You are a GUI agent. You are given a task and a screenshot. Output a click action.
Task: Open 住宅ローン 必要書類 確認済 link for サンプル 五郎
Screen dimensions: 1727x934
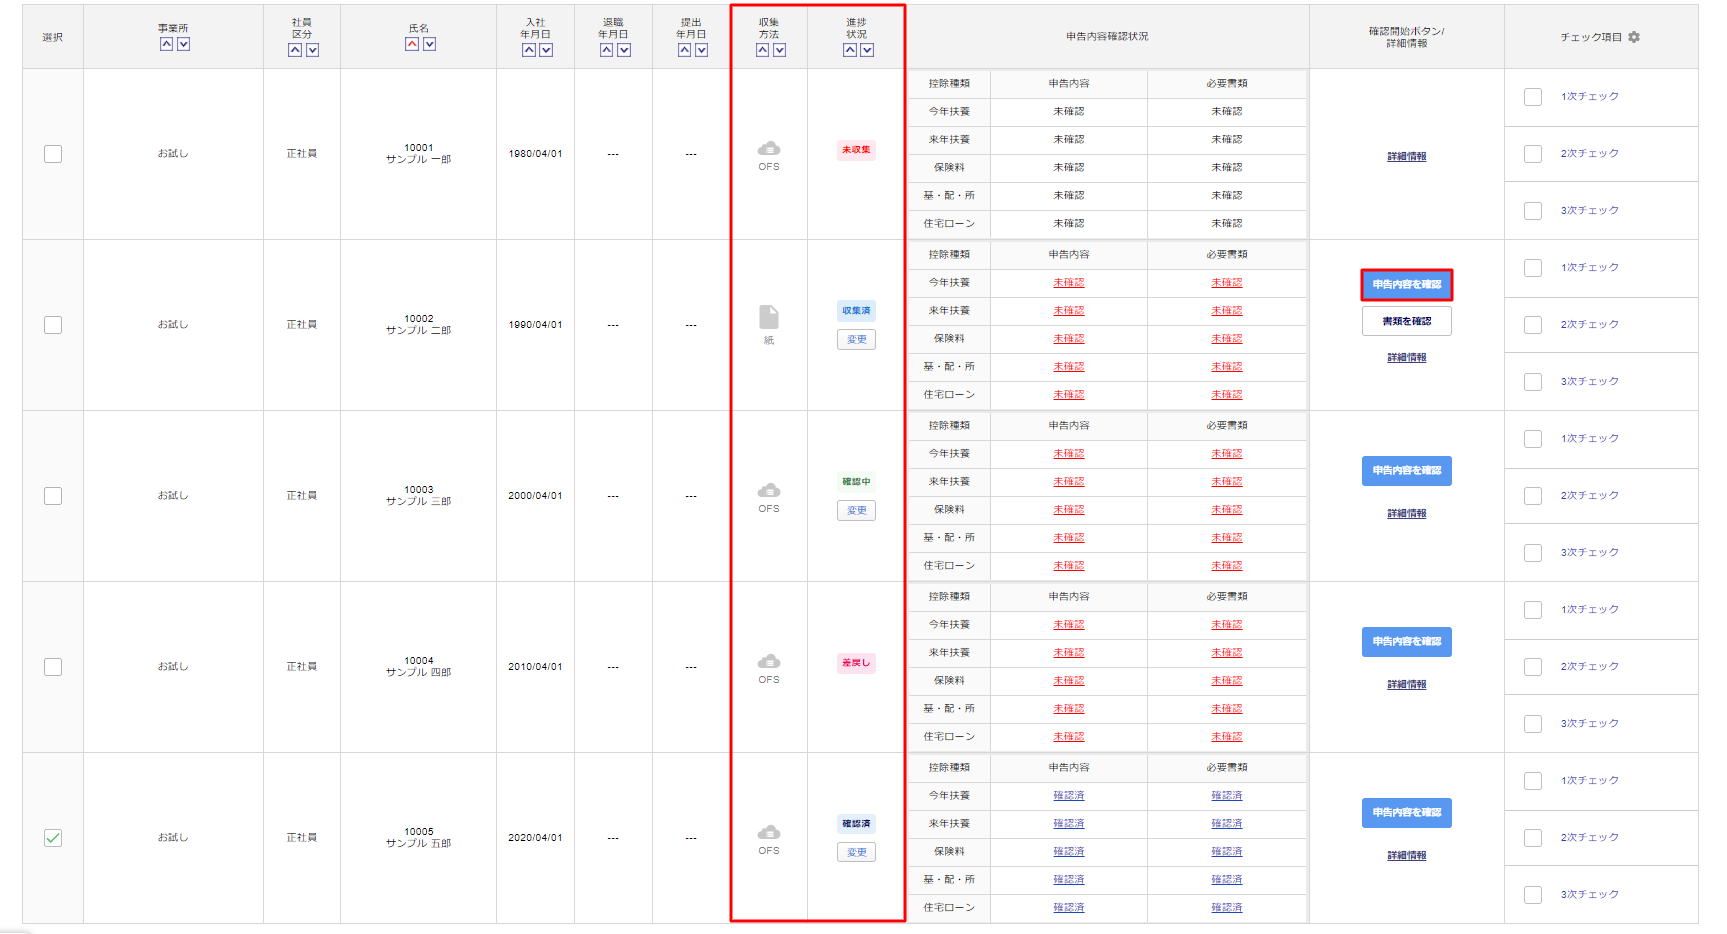tap(1227, 908)
